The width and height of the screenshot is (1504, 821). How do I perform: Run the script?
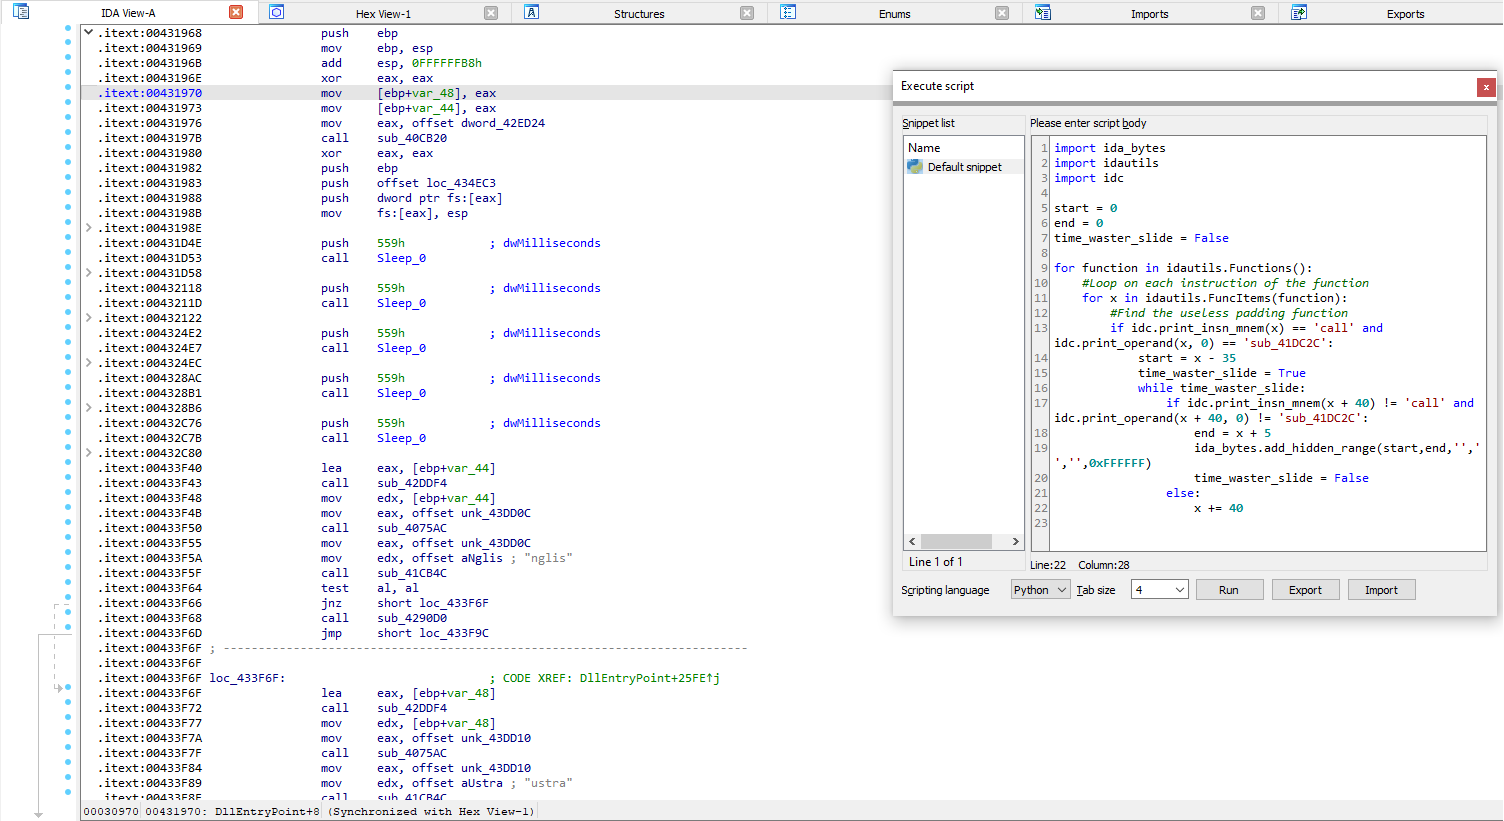pyautogui.click(x=1229, y=590)
